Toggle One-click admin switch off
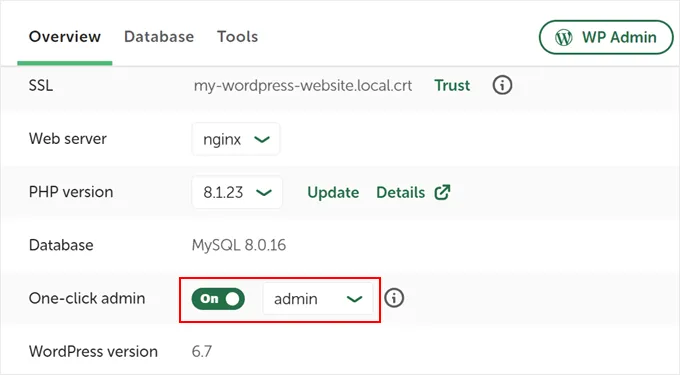 point(218,299)
